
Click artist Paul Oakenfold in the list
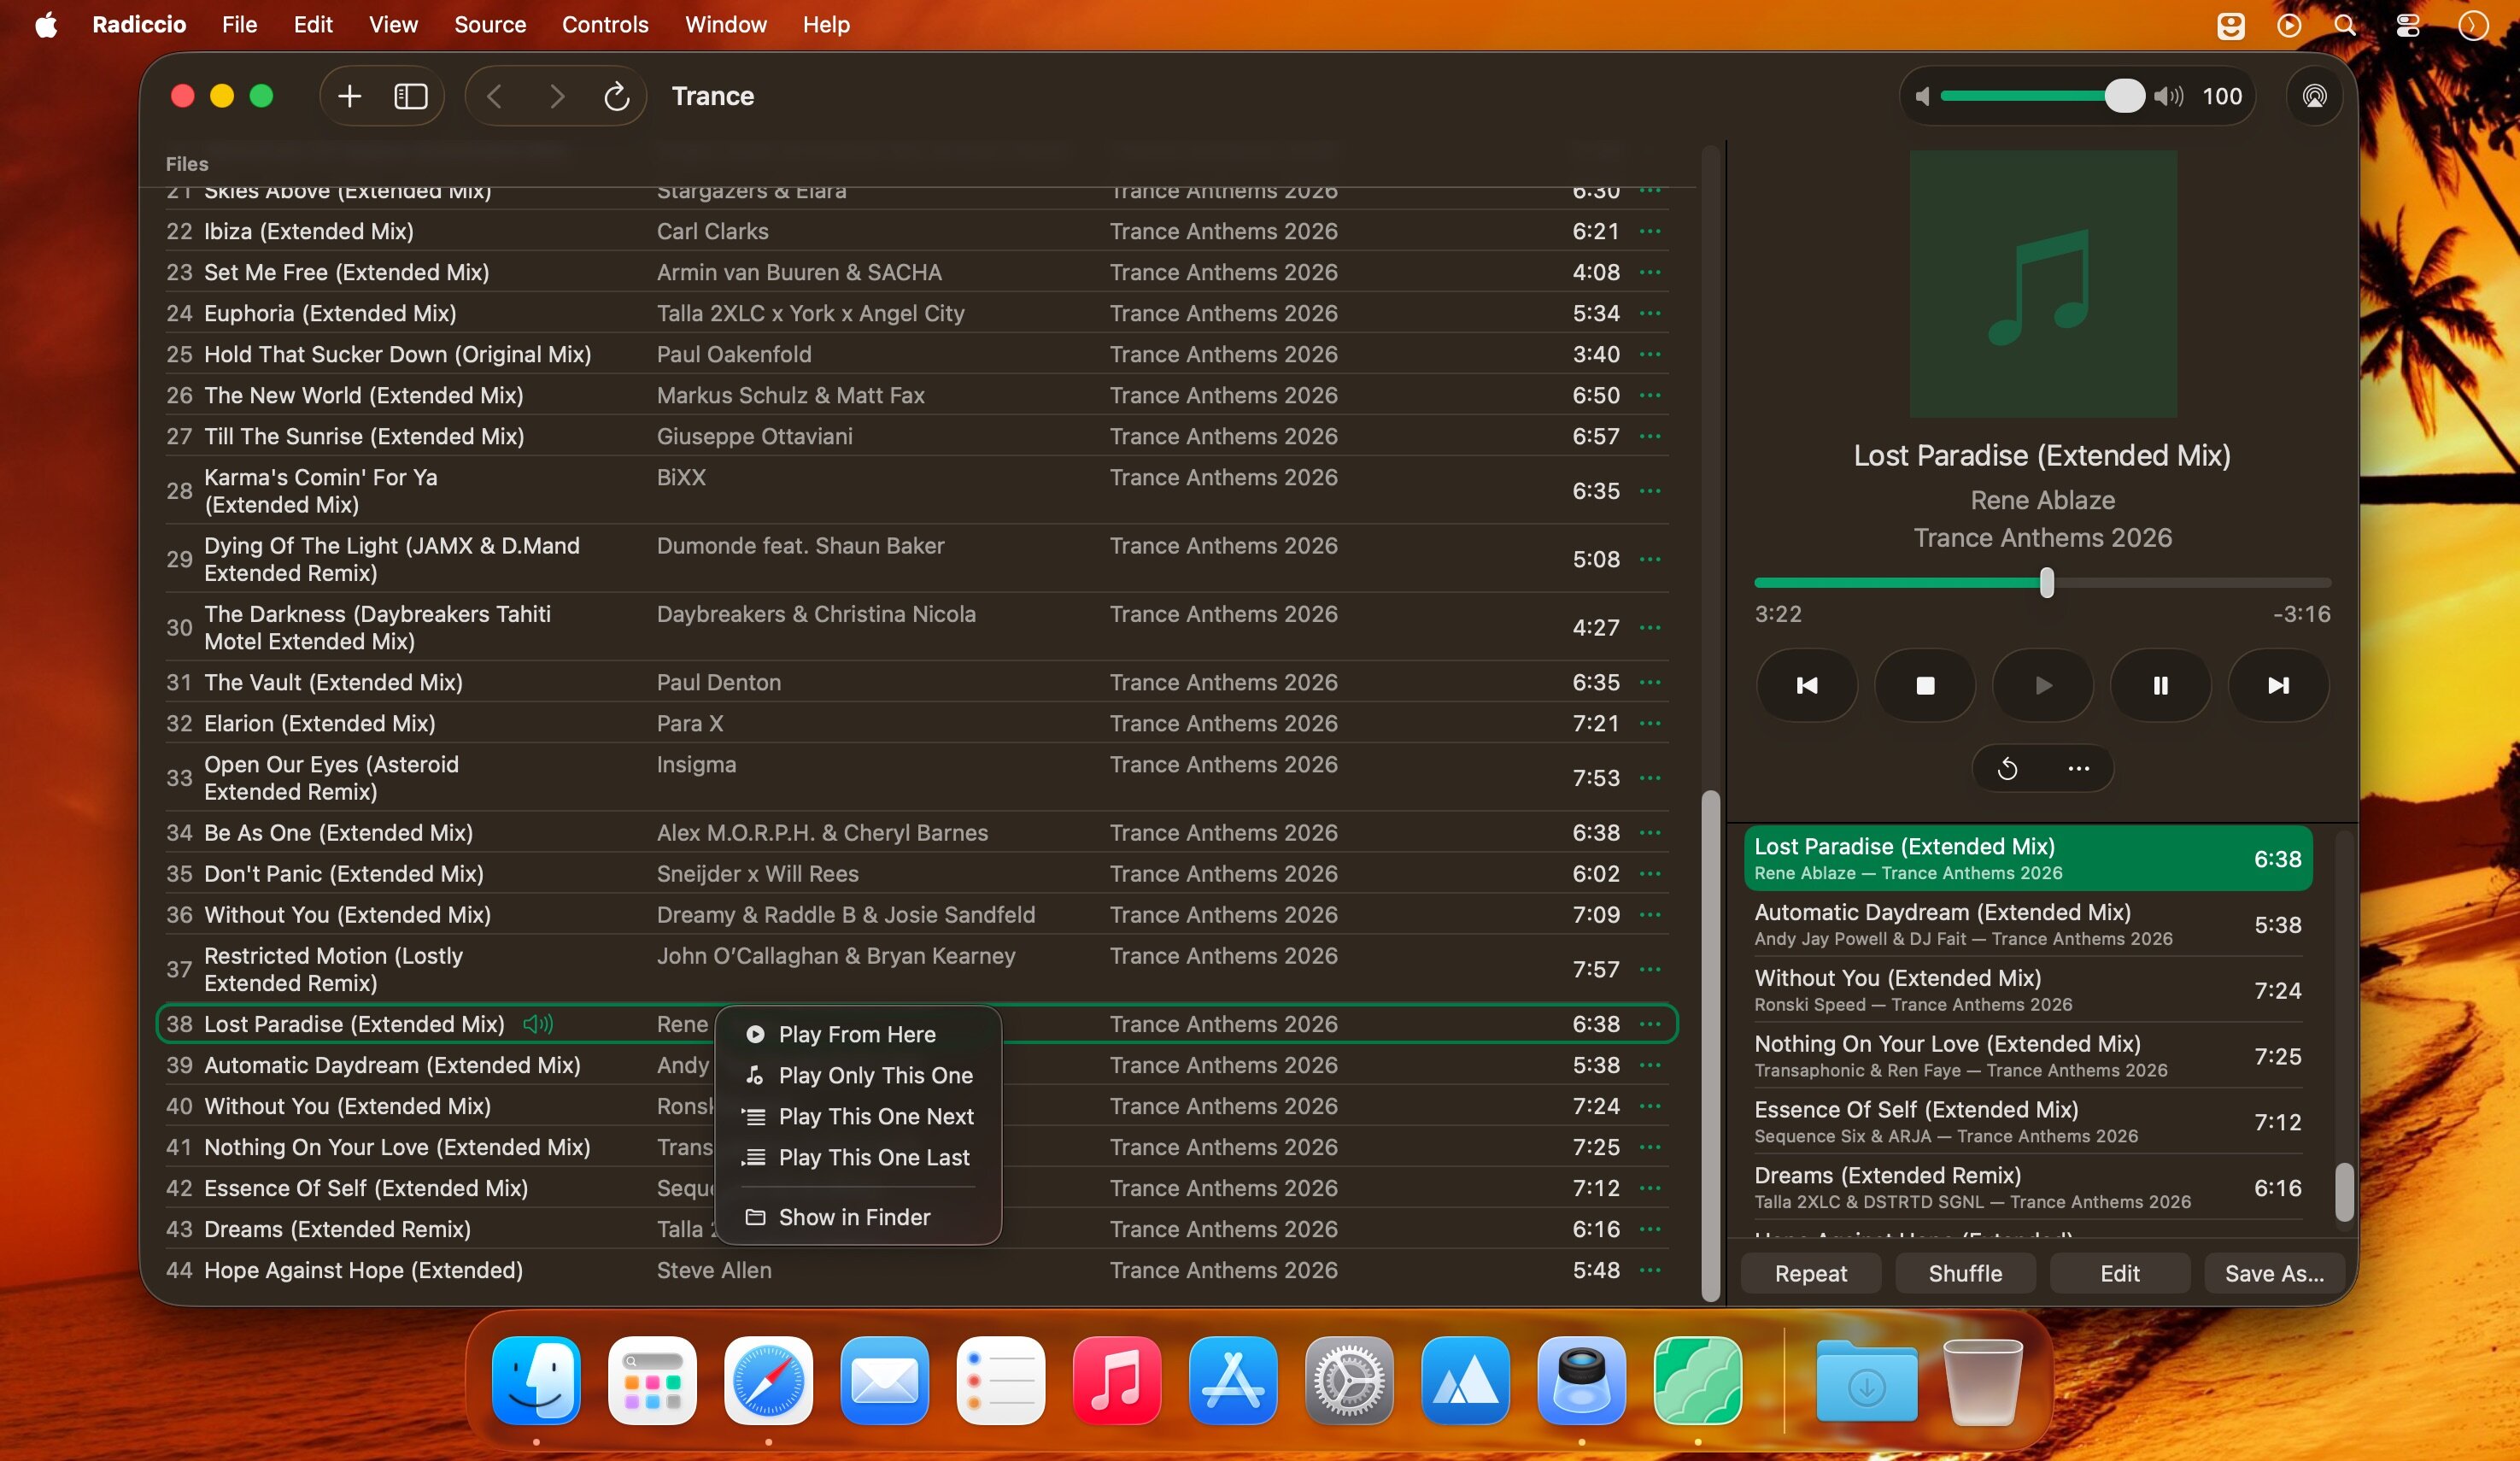pyautogui.click(x=734, y=354)
